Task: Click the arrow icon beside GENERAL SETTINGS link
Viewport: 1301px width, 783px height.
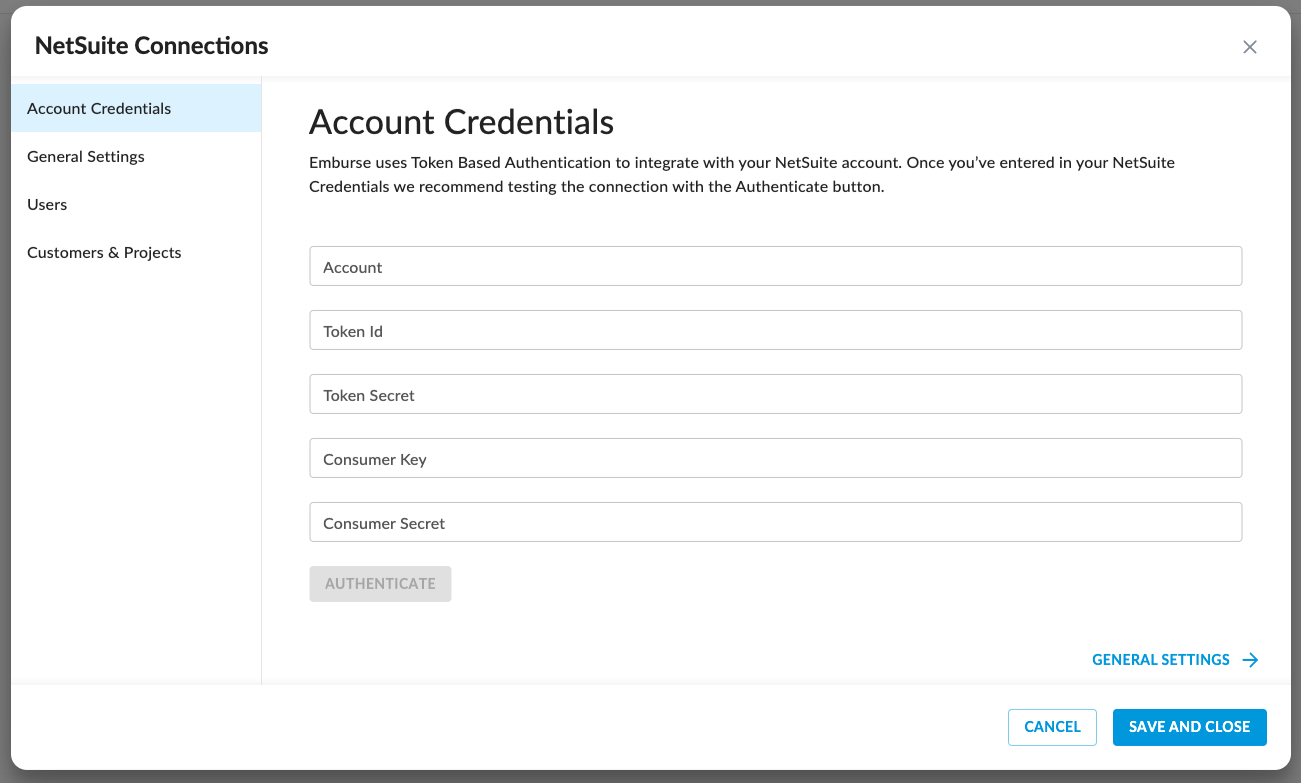Action: click(x=1250, y=659)
